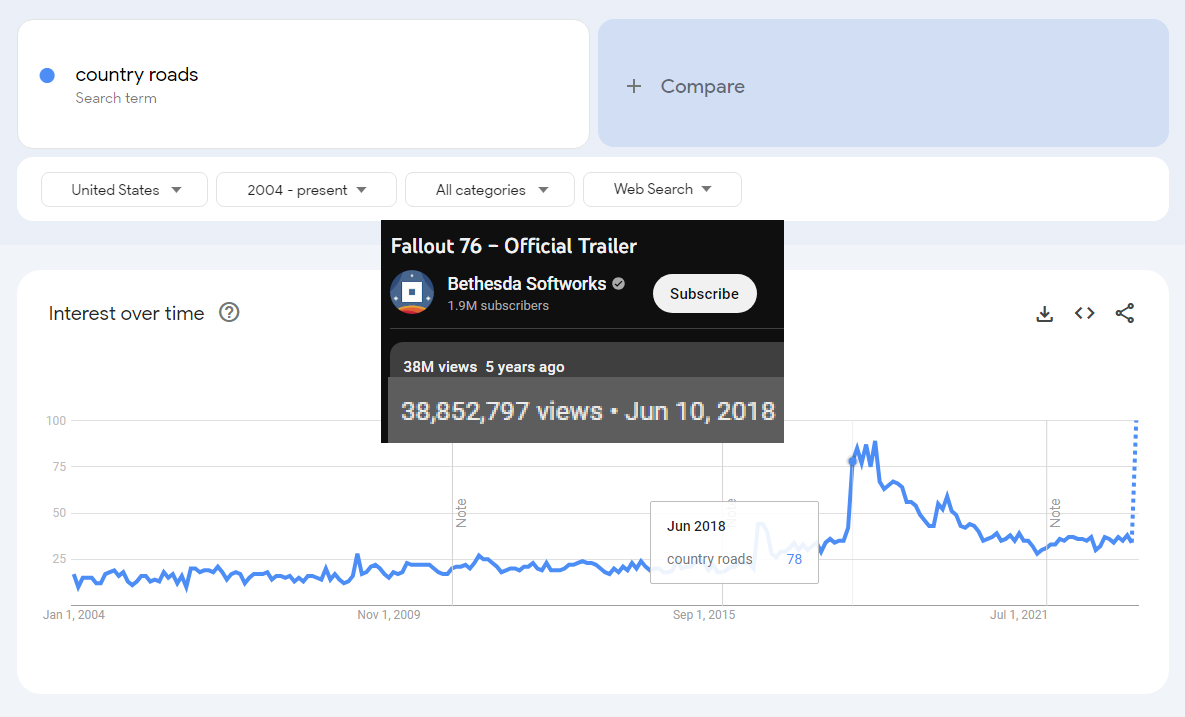Open the All categories dropdown
This screenshot has height=717, width=1185.
coord(490,190)
